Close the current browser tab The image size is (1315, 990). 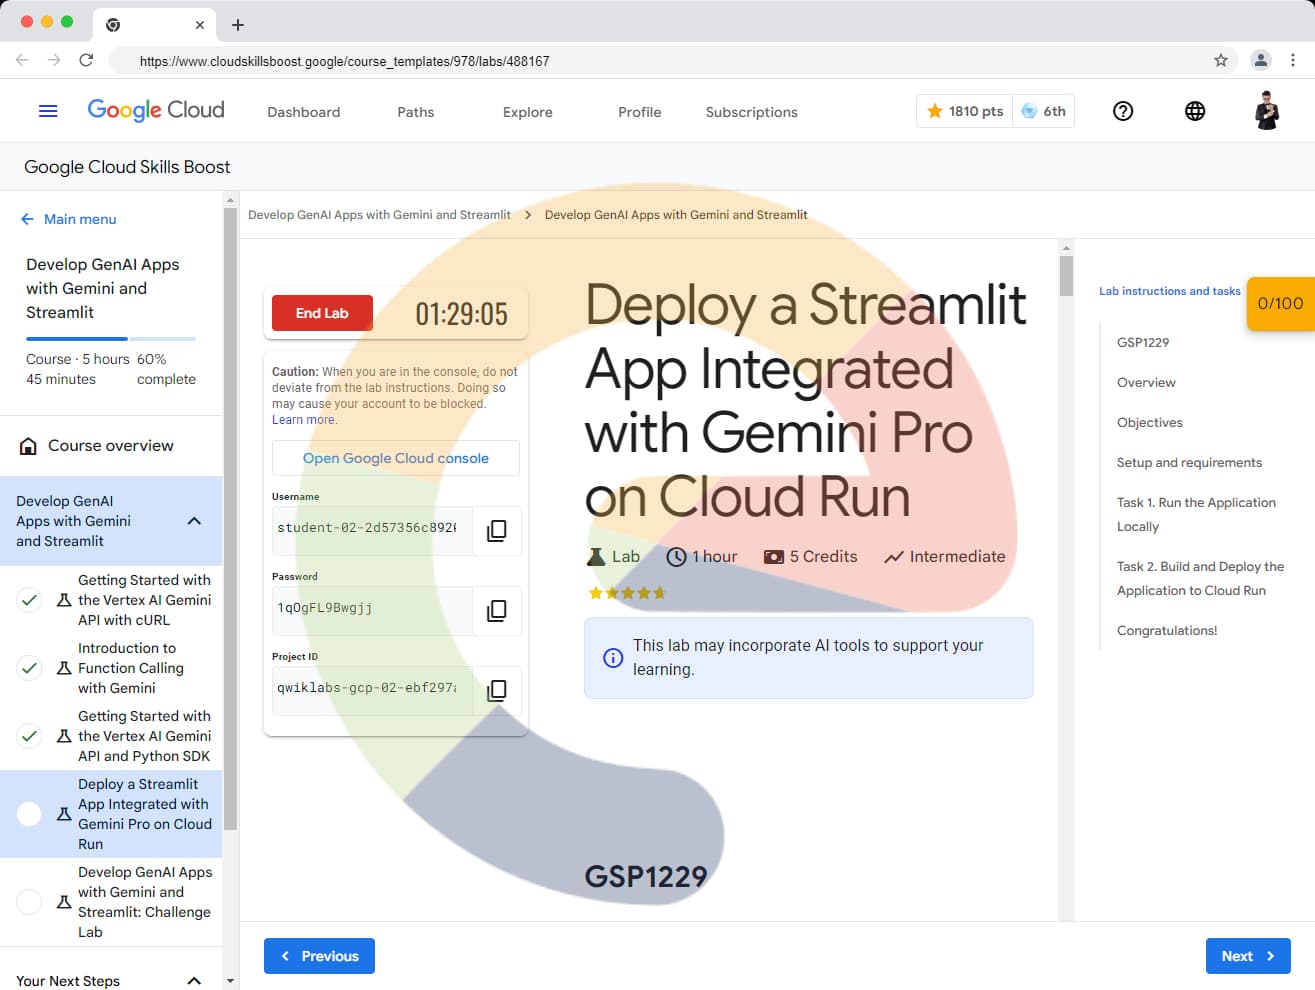(x=200, y=25)
